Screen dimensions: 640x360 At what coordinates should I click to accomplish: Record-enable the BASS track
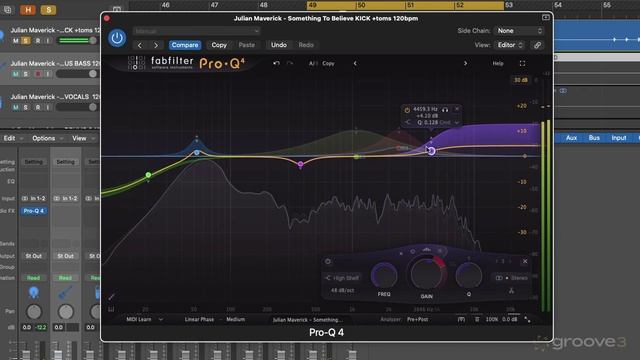tap(38, 74)
